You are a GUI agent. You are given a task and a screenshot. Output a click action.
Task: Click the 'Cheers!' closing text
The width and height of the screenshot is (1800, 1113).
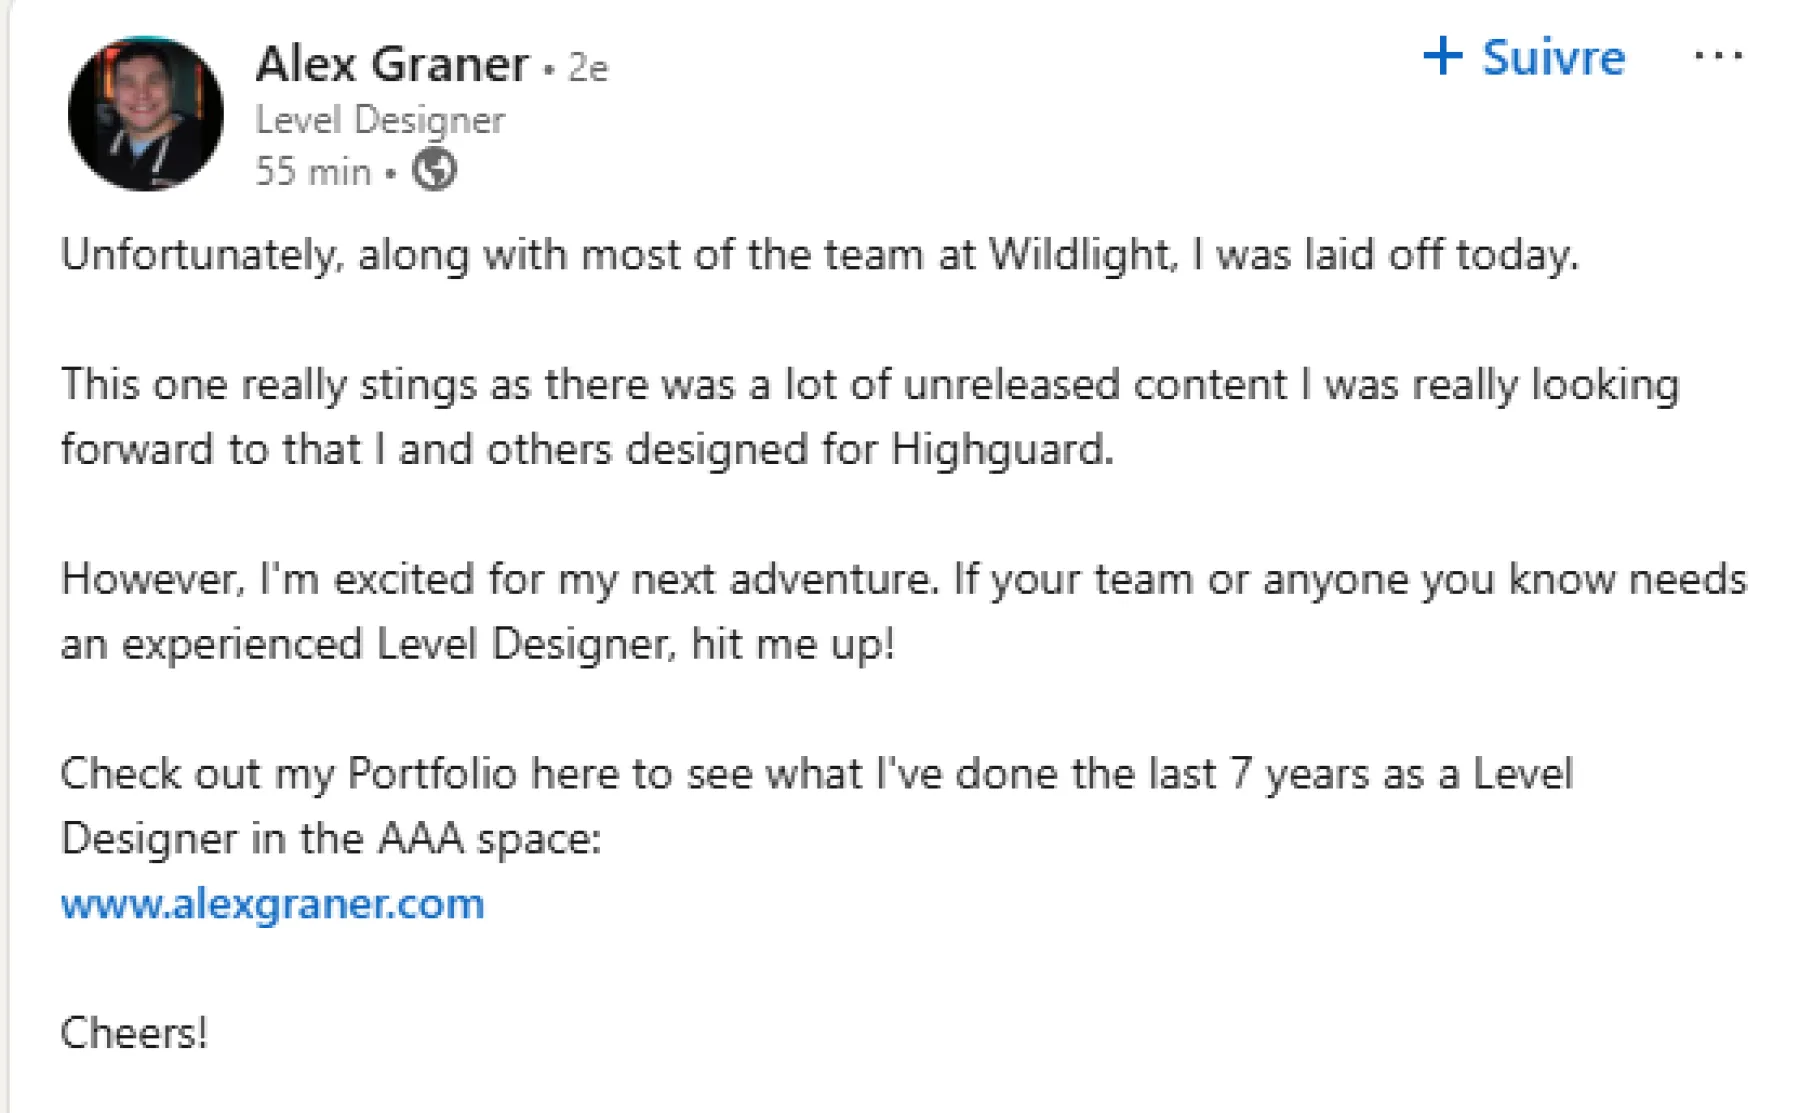134,1033
